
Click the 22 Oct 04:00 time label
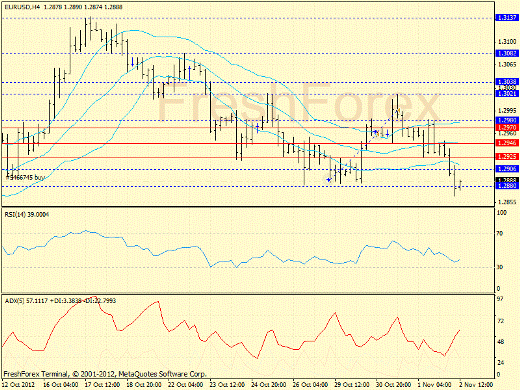pos(185,385)
